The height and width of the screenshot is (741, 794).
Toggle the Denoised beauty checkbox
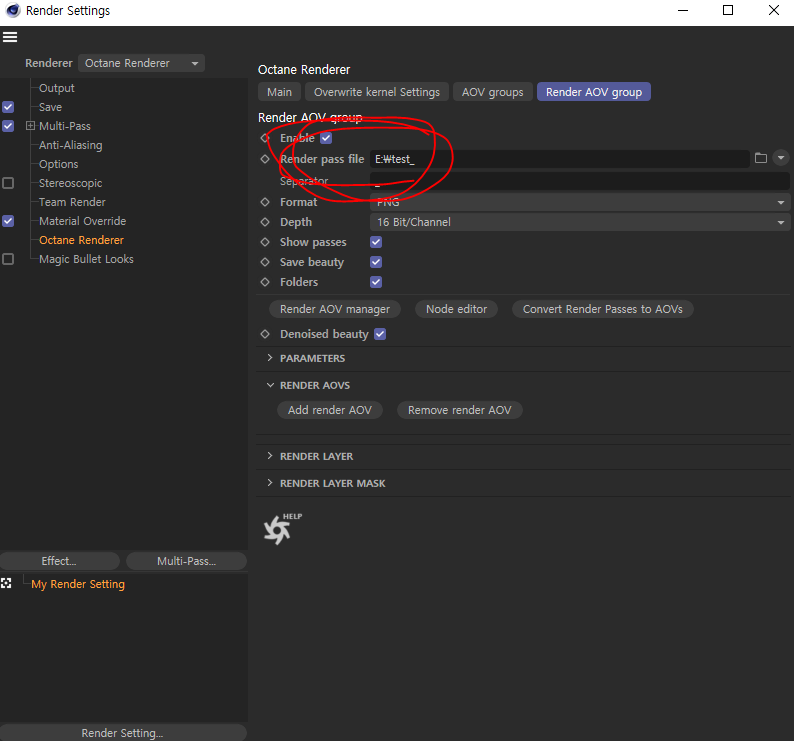[x=380, y=334]
